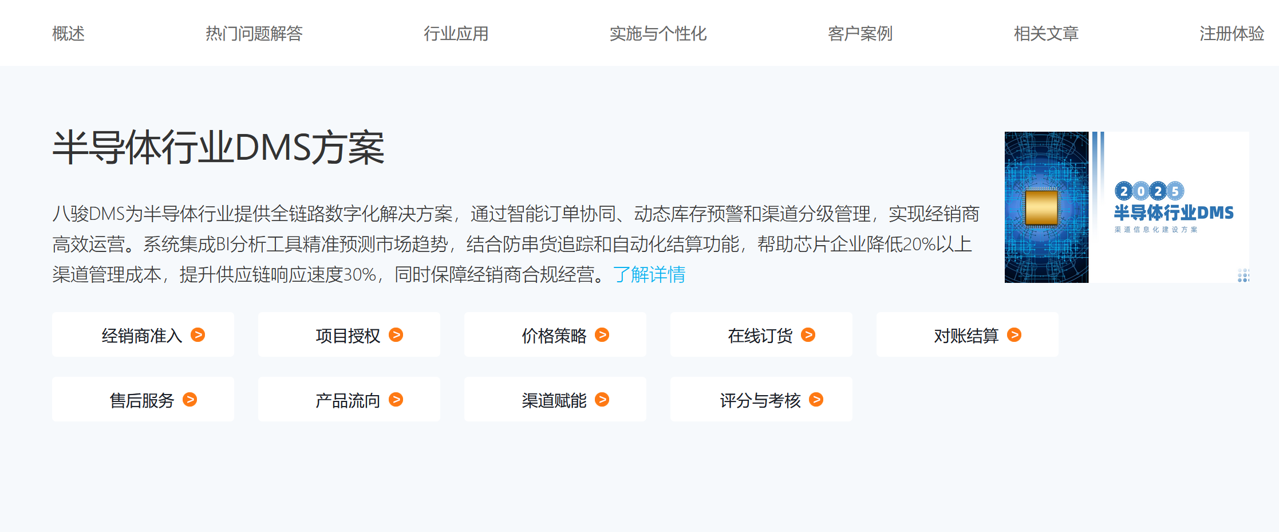
Task: Click the orange arrow icon beside 在线订货
Action: pos(808,335)
